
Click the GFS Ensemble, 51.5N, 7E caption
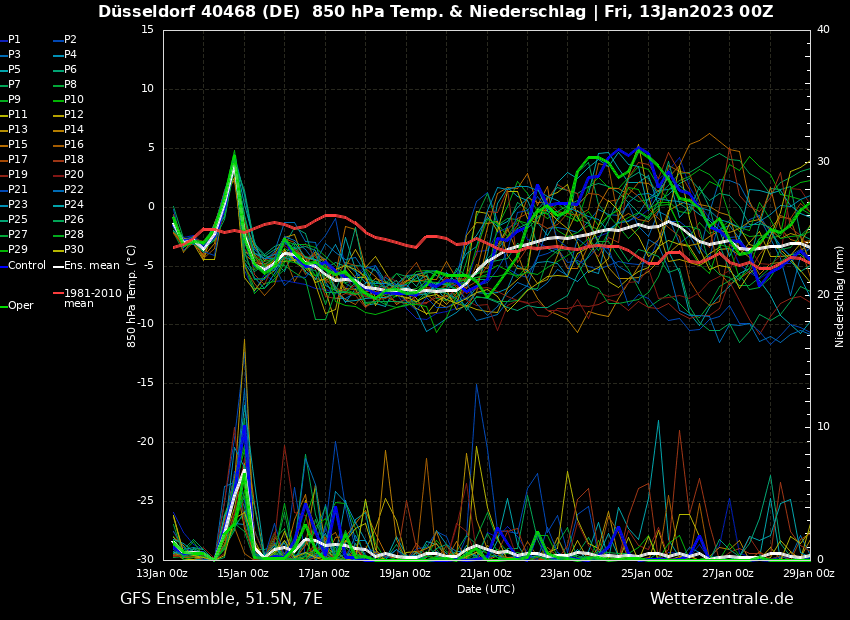click(x=221, y=599)
